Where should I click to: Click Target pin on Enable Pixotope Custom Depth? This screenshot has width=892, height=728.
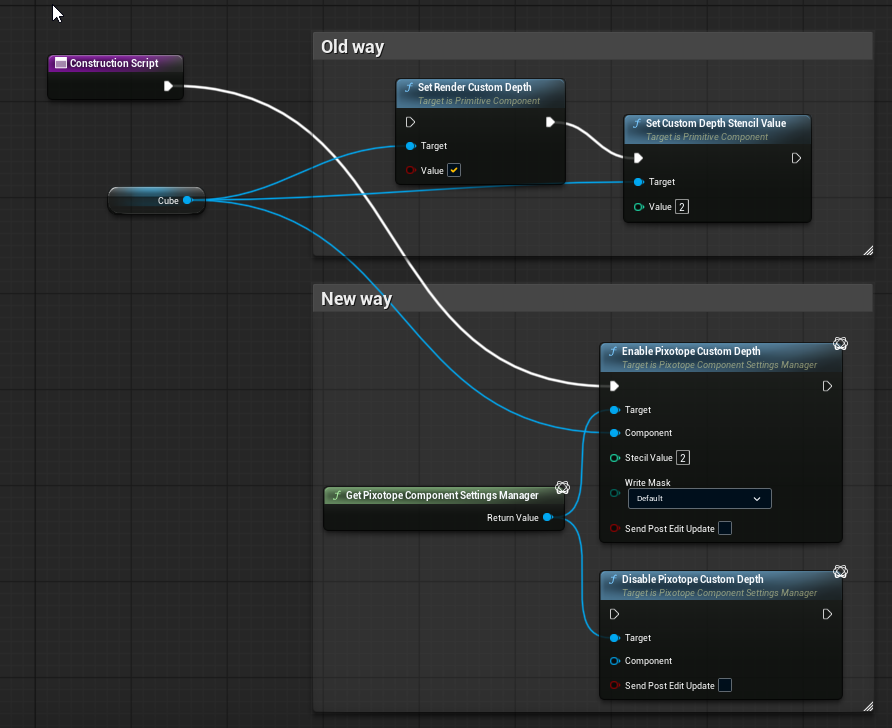(x=614, y=410)
